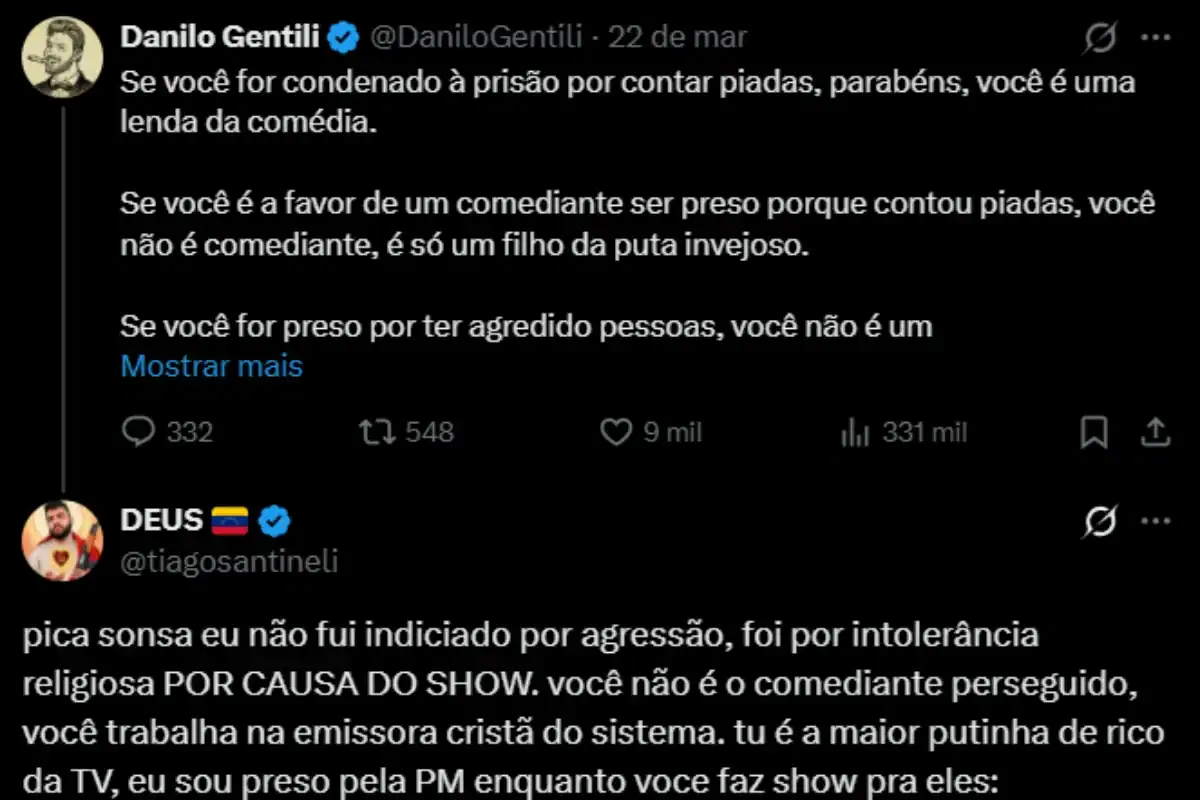The height and width of the screenshot is (800, 1200).
Task: Like Danilo Gentili's tweet with the heart
Action: pos(615,432)
